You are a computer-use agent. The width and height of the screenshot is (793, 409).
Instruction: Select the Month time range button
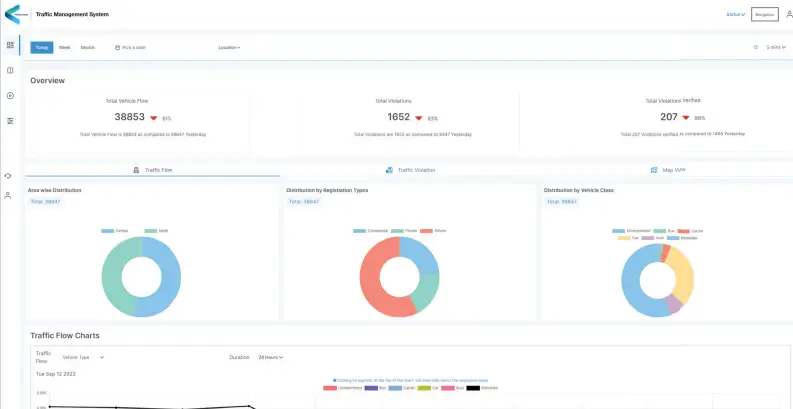click(88, 47)
